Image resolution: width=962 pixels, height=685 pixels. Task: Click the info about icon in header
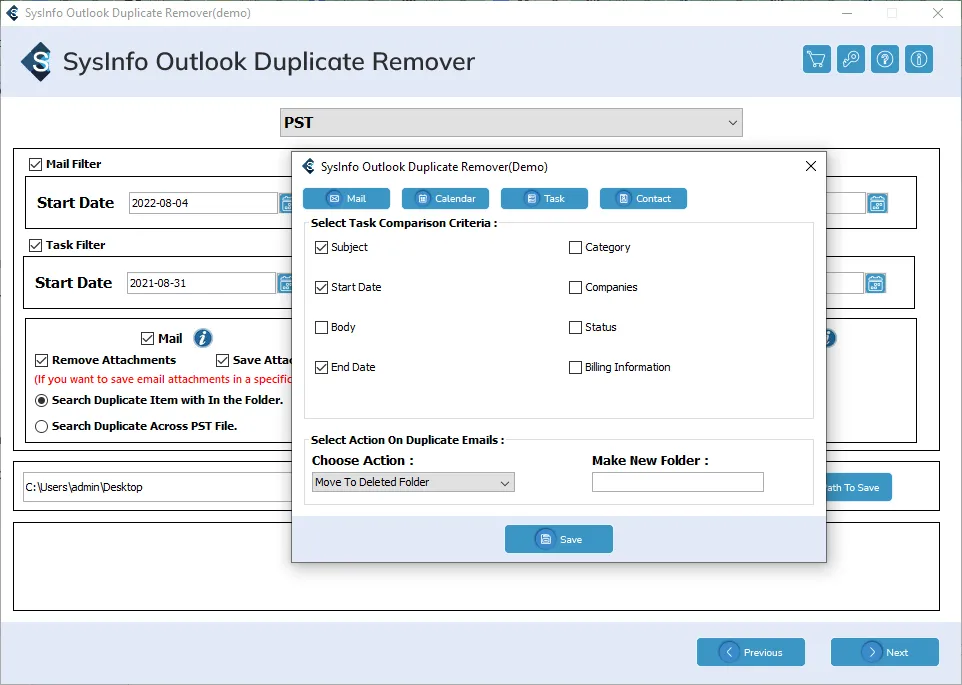tap(918, 59)
